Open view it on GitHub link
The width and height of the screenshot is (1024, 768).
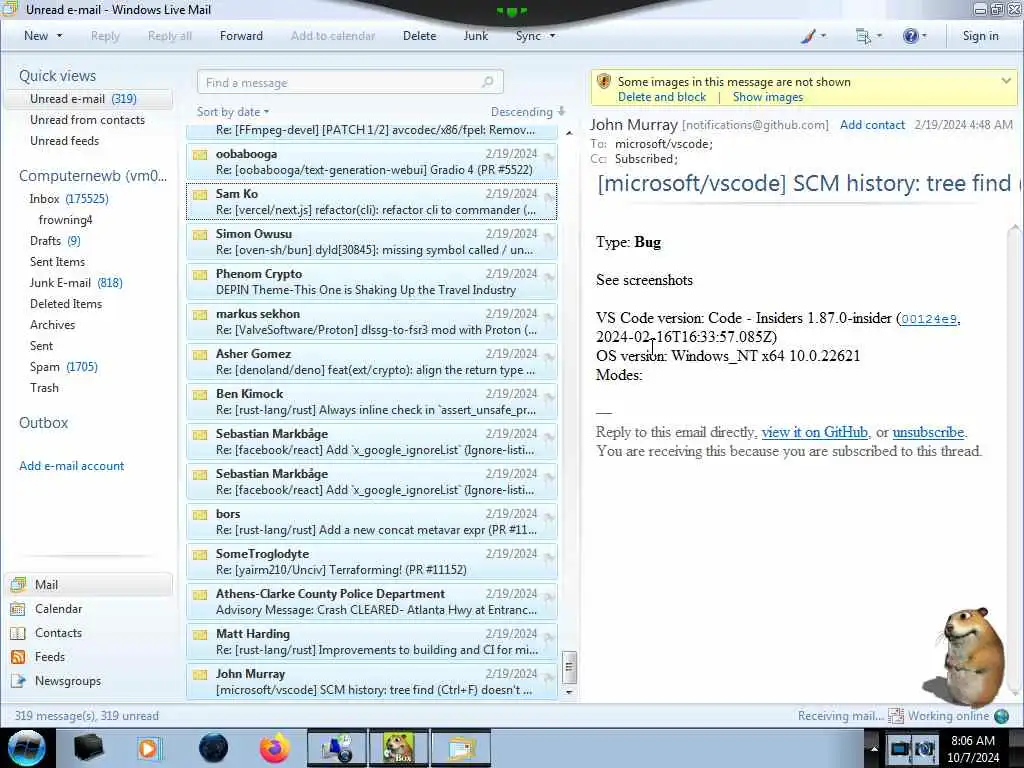[x=814, y=432]
